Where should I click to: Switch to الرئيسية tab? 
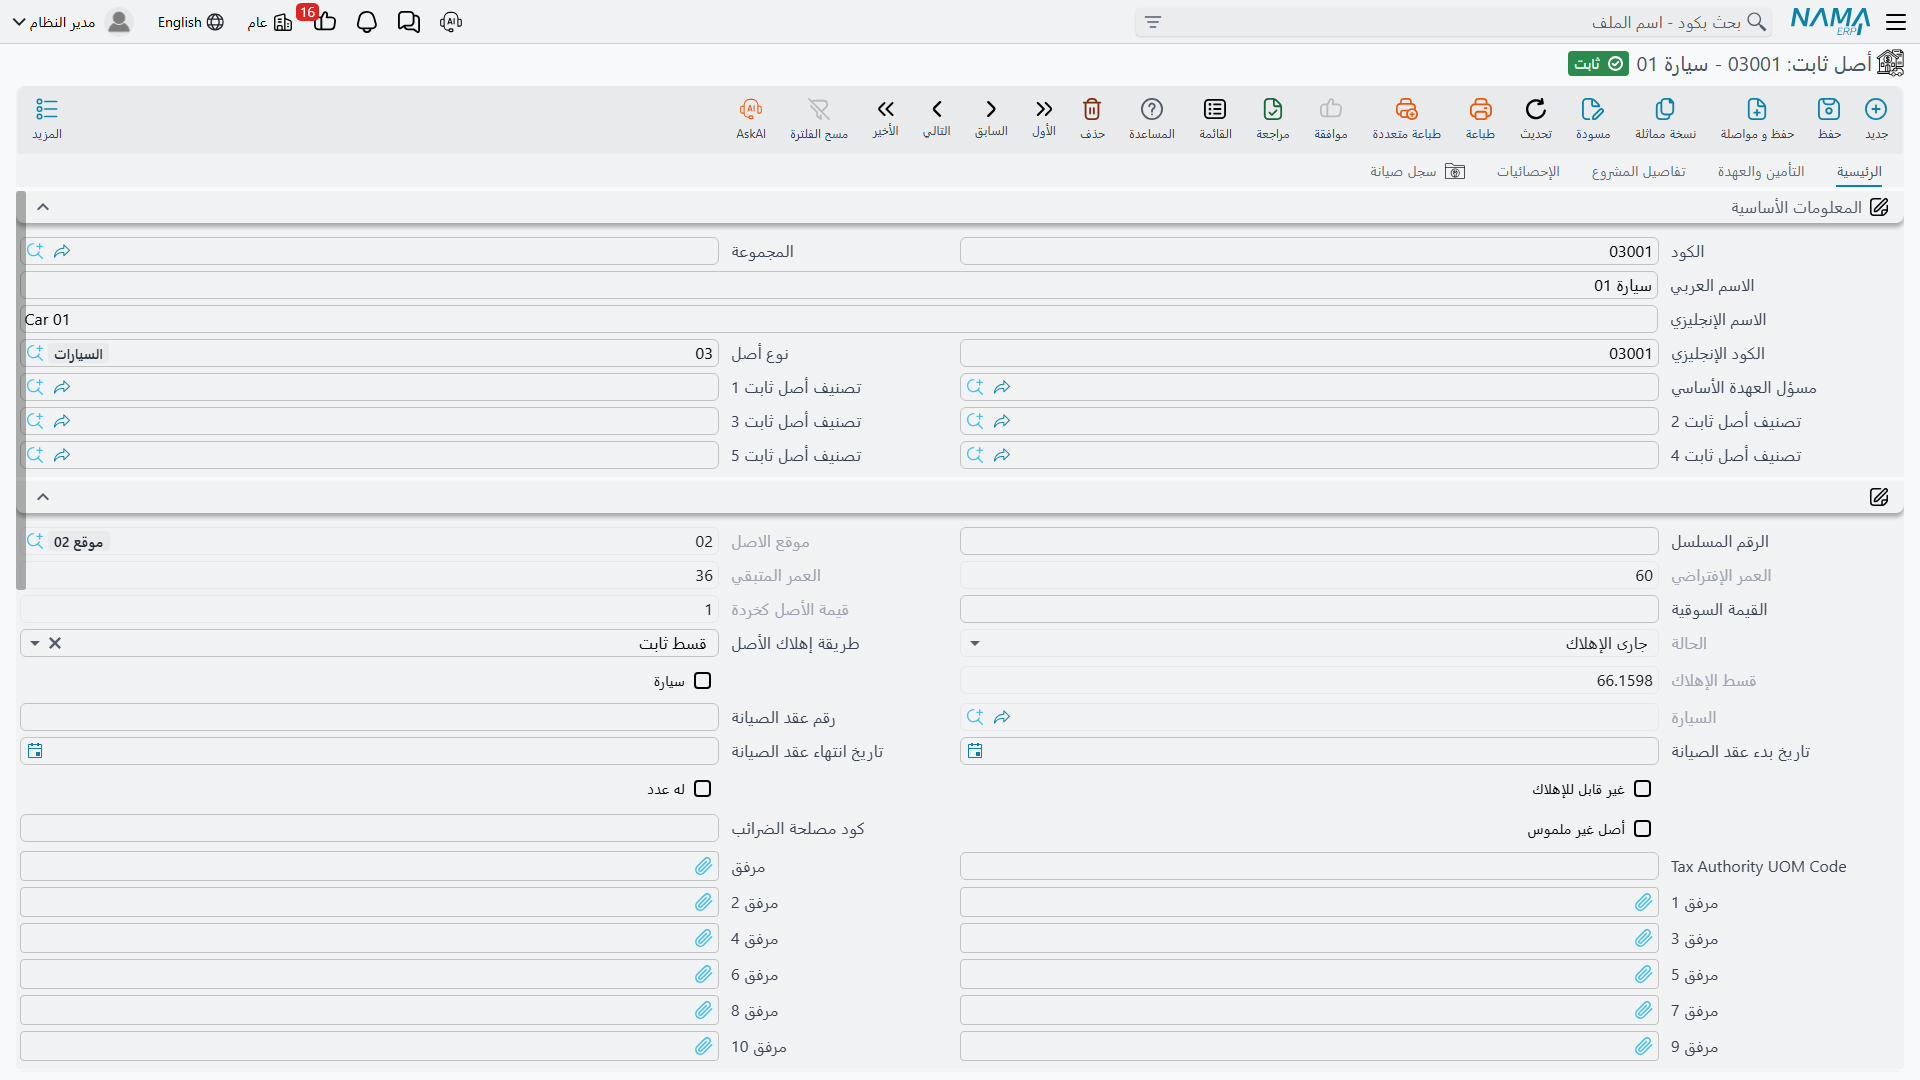tap(1859, 172)
